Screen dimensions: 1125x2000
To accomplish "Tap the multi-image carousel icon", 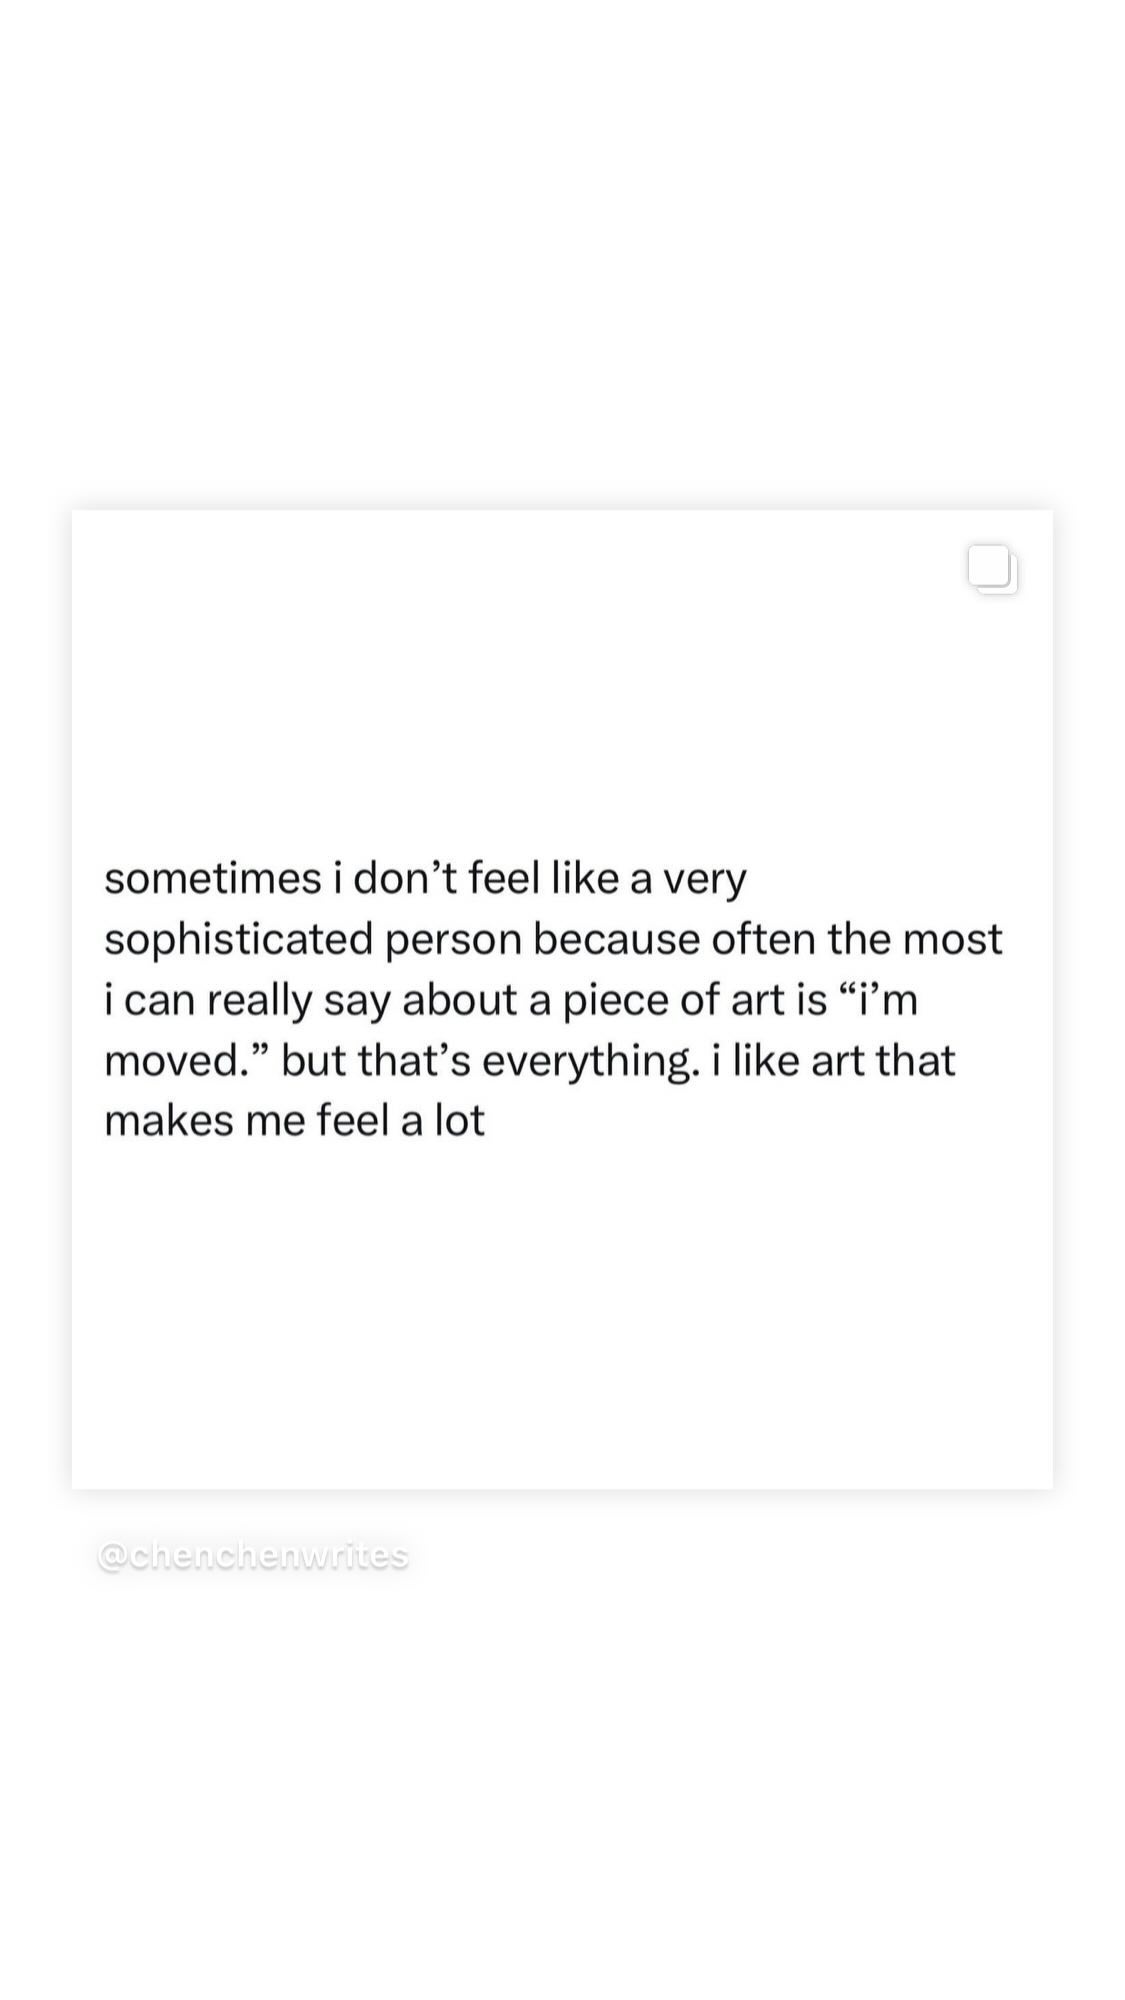I will (x=992, y=569).
